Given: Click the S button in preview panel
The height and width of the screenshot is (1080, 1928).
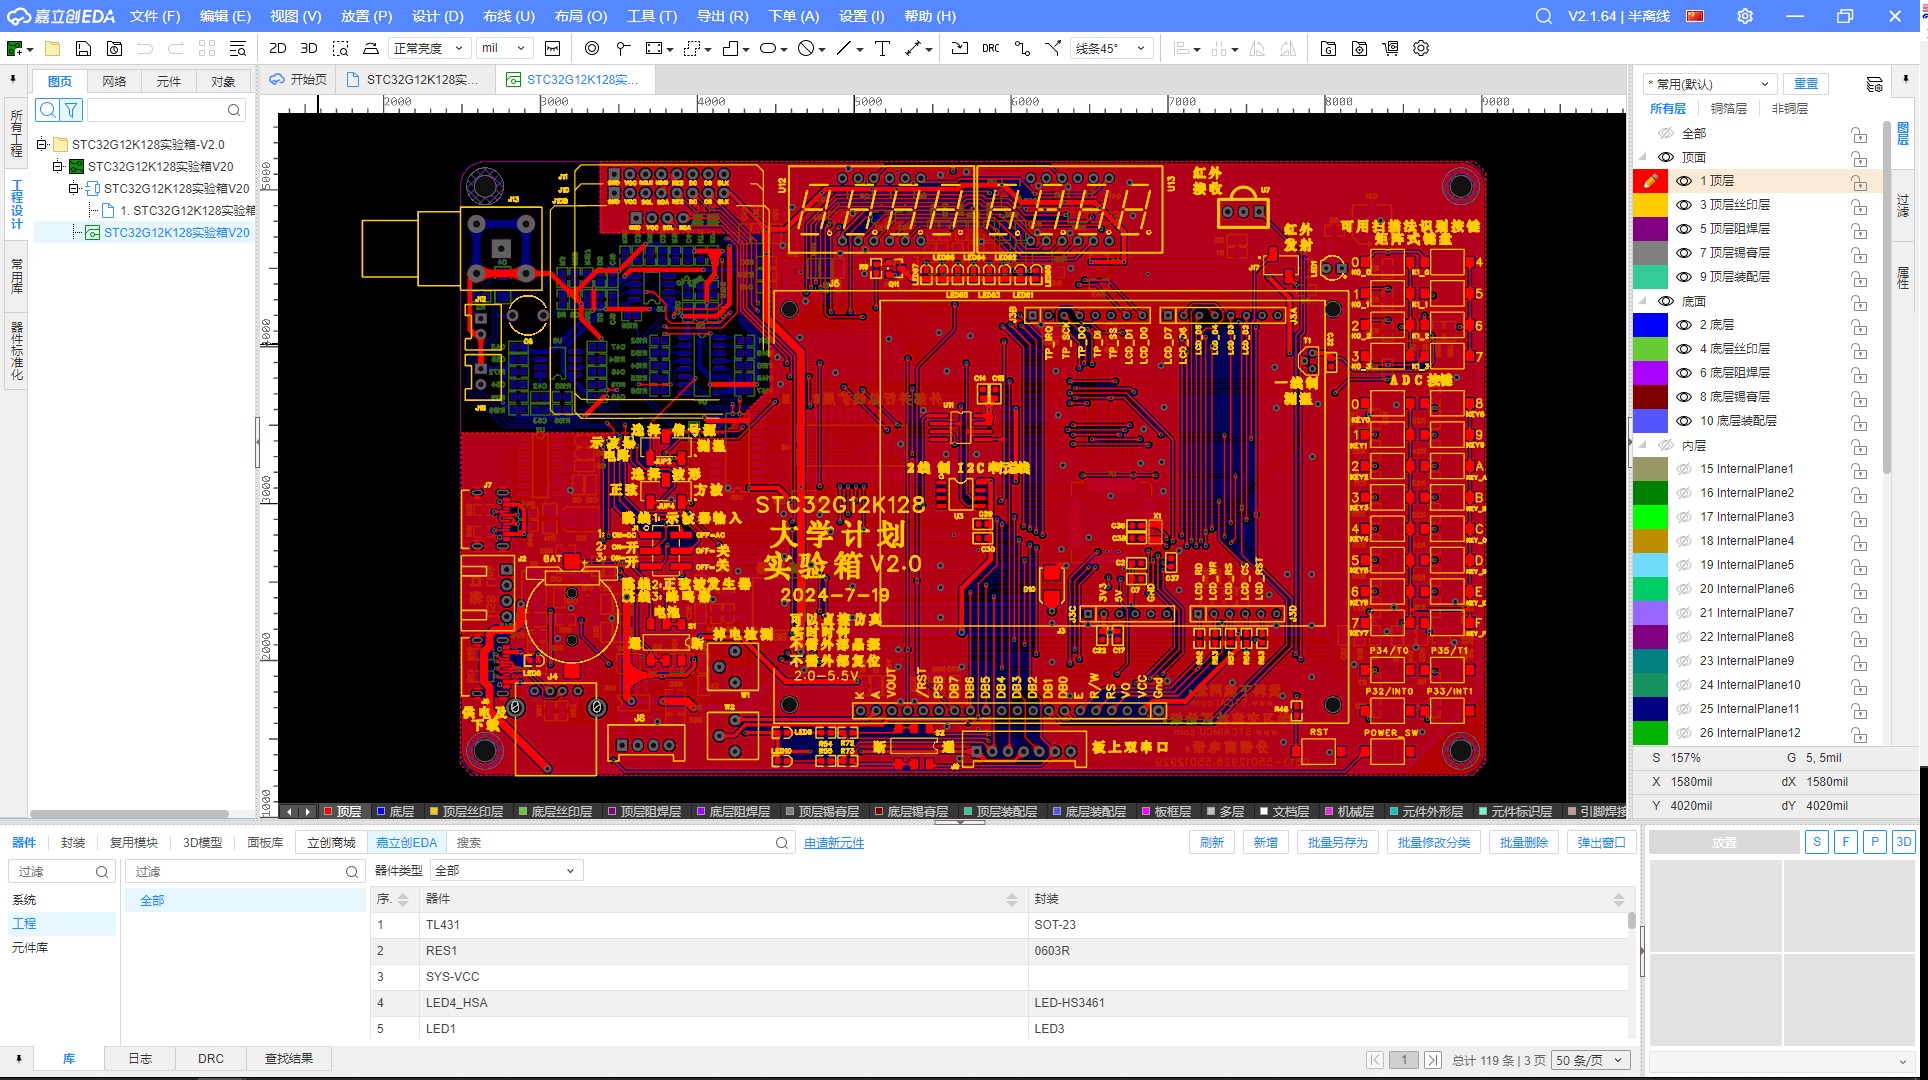Looking at the screenshot, I should tap(1817, 842).
